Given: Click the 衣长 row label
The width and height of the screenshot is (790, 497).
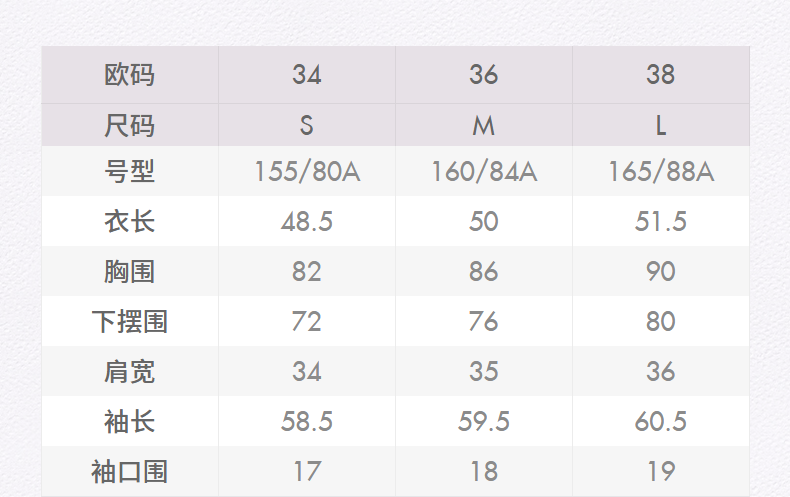Looking at the screenshot, I should pos(130,221).
